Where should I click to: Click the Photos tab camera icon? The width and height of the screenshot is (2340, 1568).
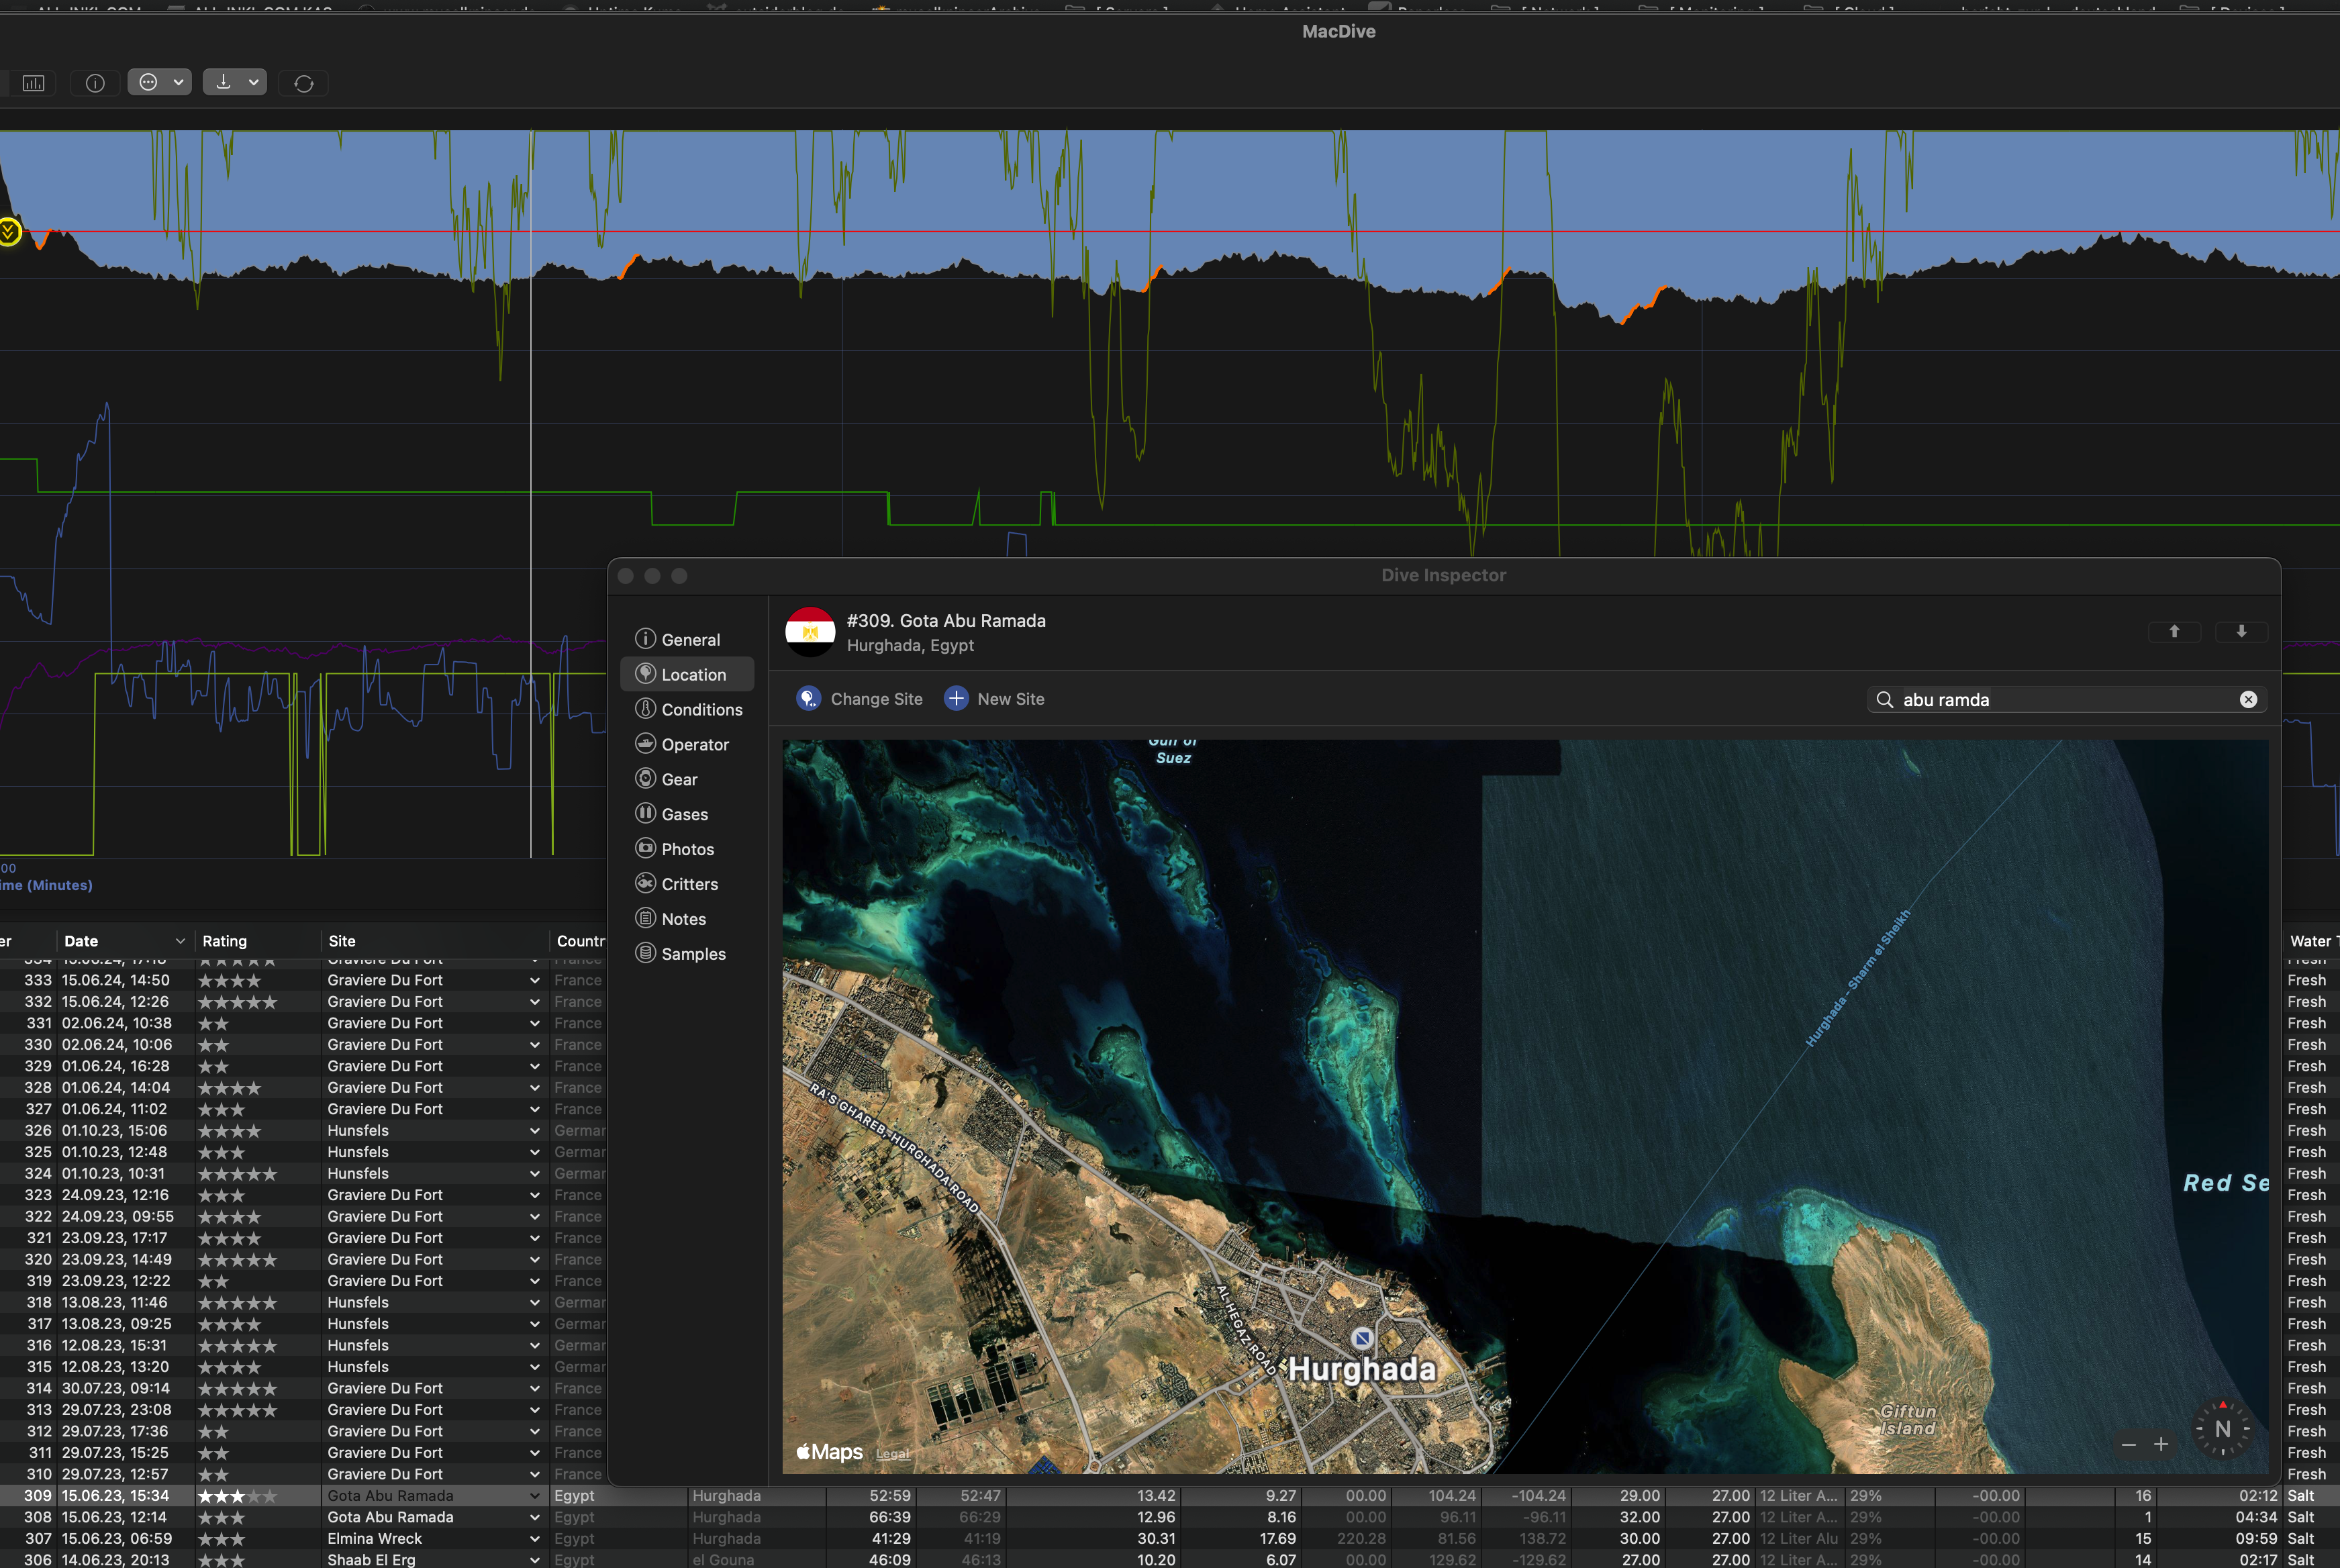tap(646, 849)
